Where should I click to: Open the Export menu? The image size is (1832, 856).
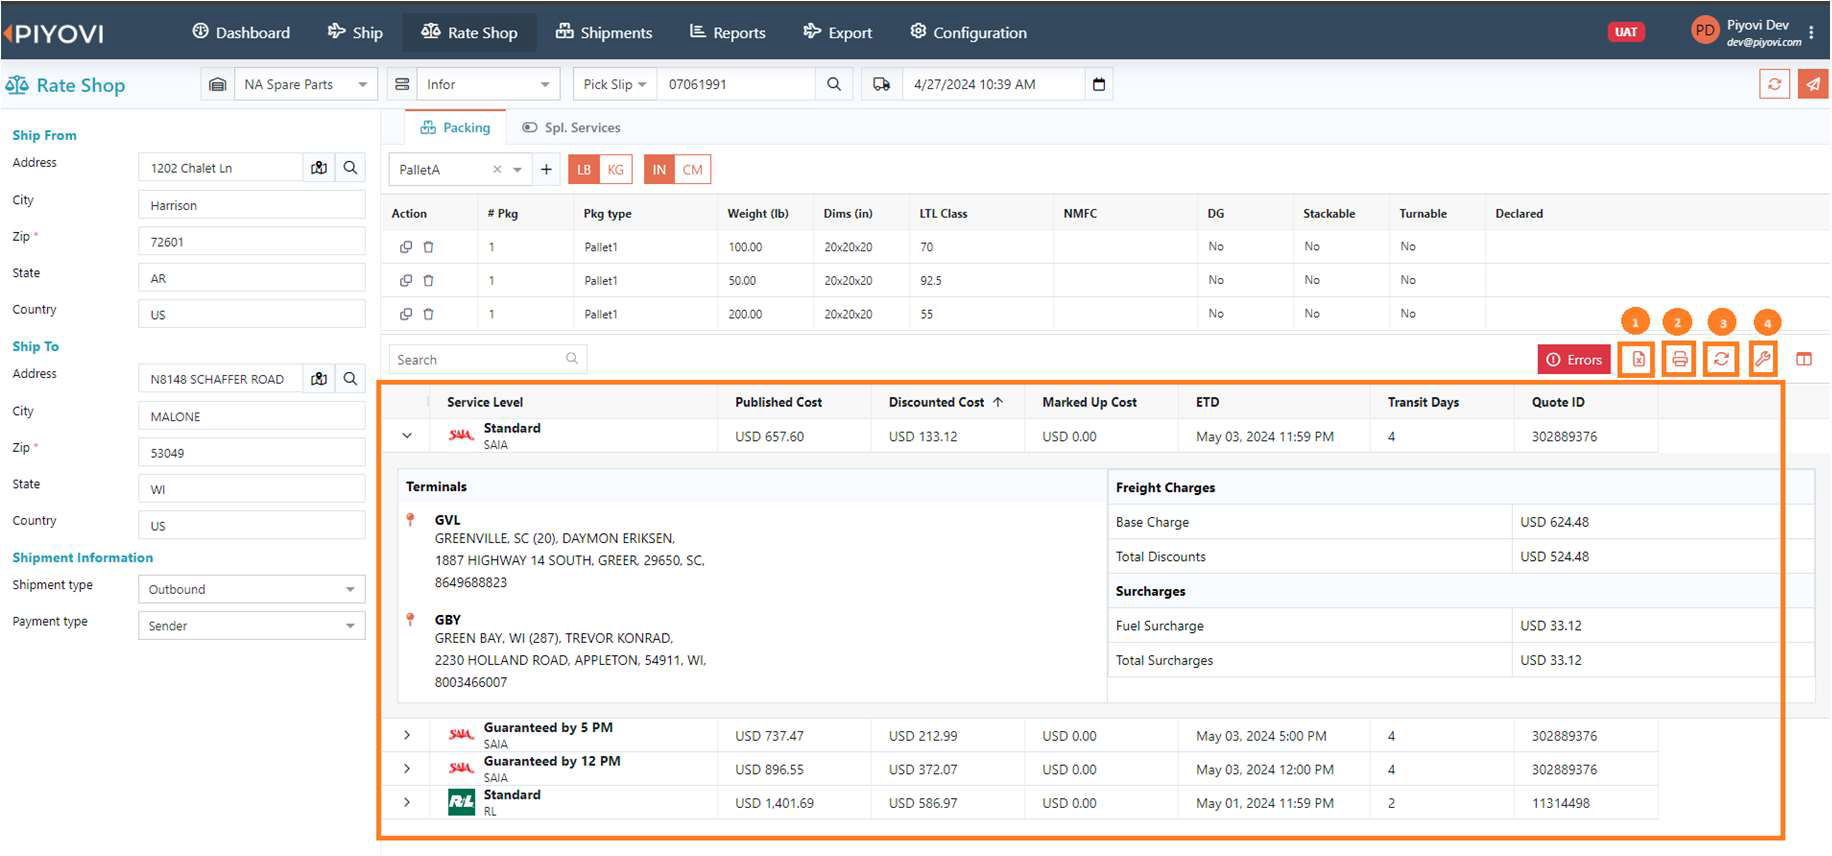[838, 32]
